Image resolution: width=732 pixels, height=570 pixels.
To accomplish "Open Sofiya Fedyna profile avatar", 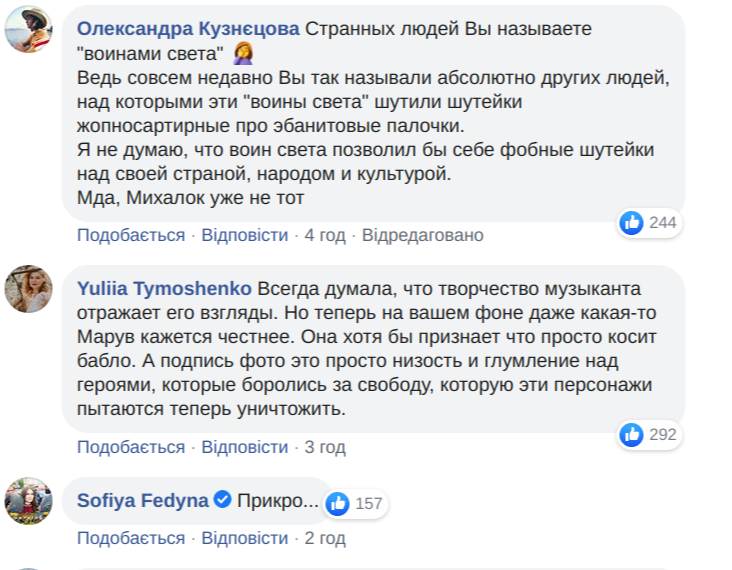I will (x=29, y=501).
